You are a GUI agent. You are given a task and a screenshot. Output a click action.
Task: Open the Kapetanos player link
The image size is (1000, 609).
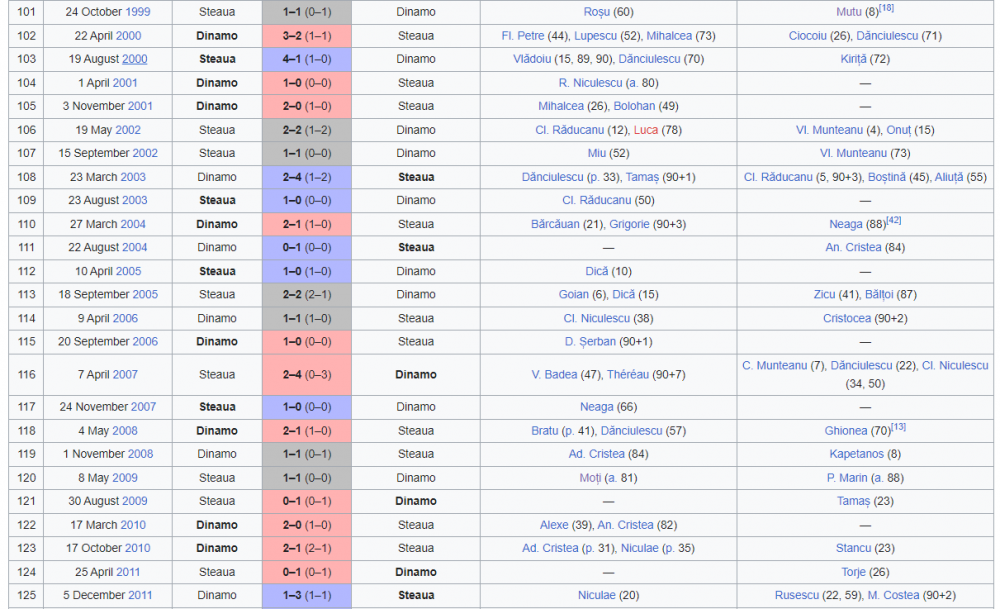pyautogui.click(x=857, y=454)
